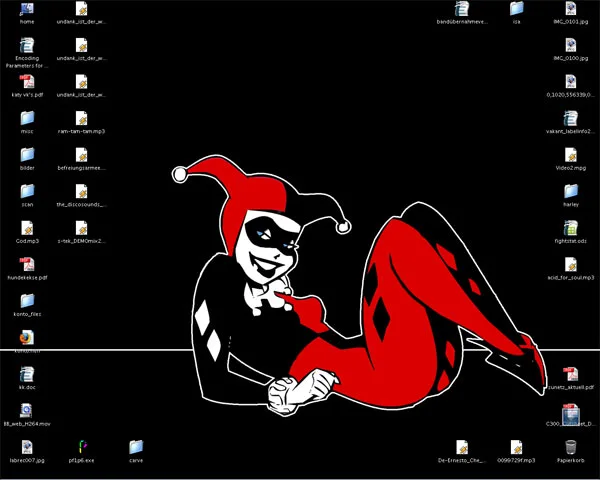Screen dimensions: 600x480
Task: Click the scan folder icon
Action: (27, 191)
